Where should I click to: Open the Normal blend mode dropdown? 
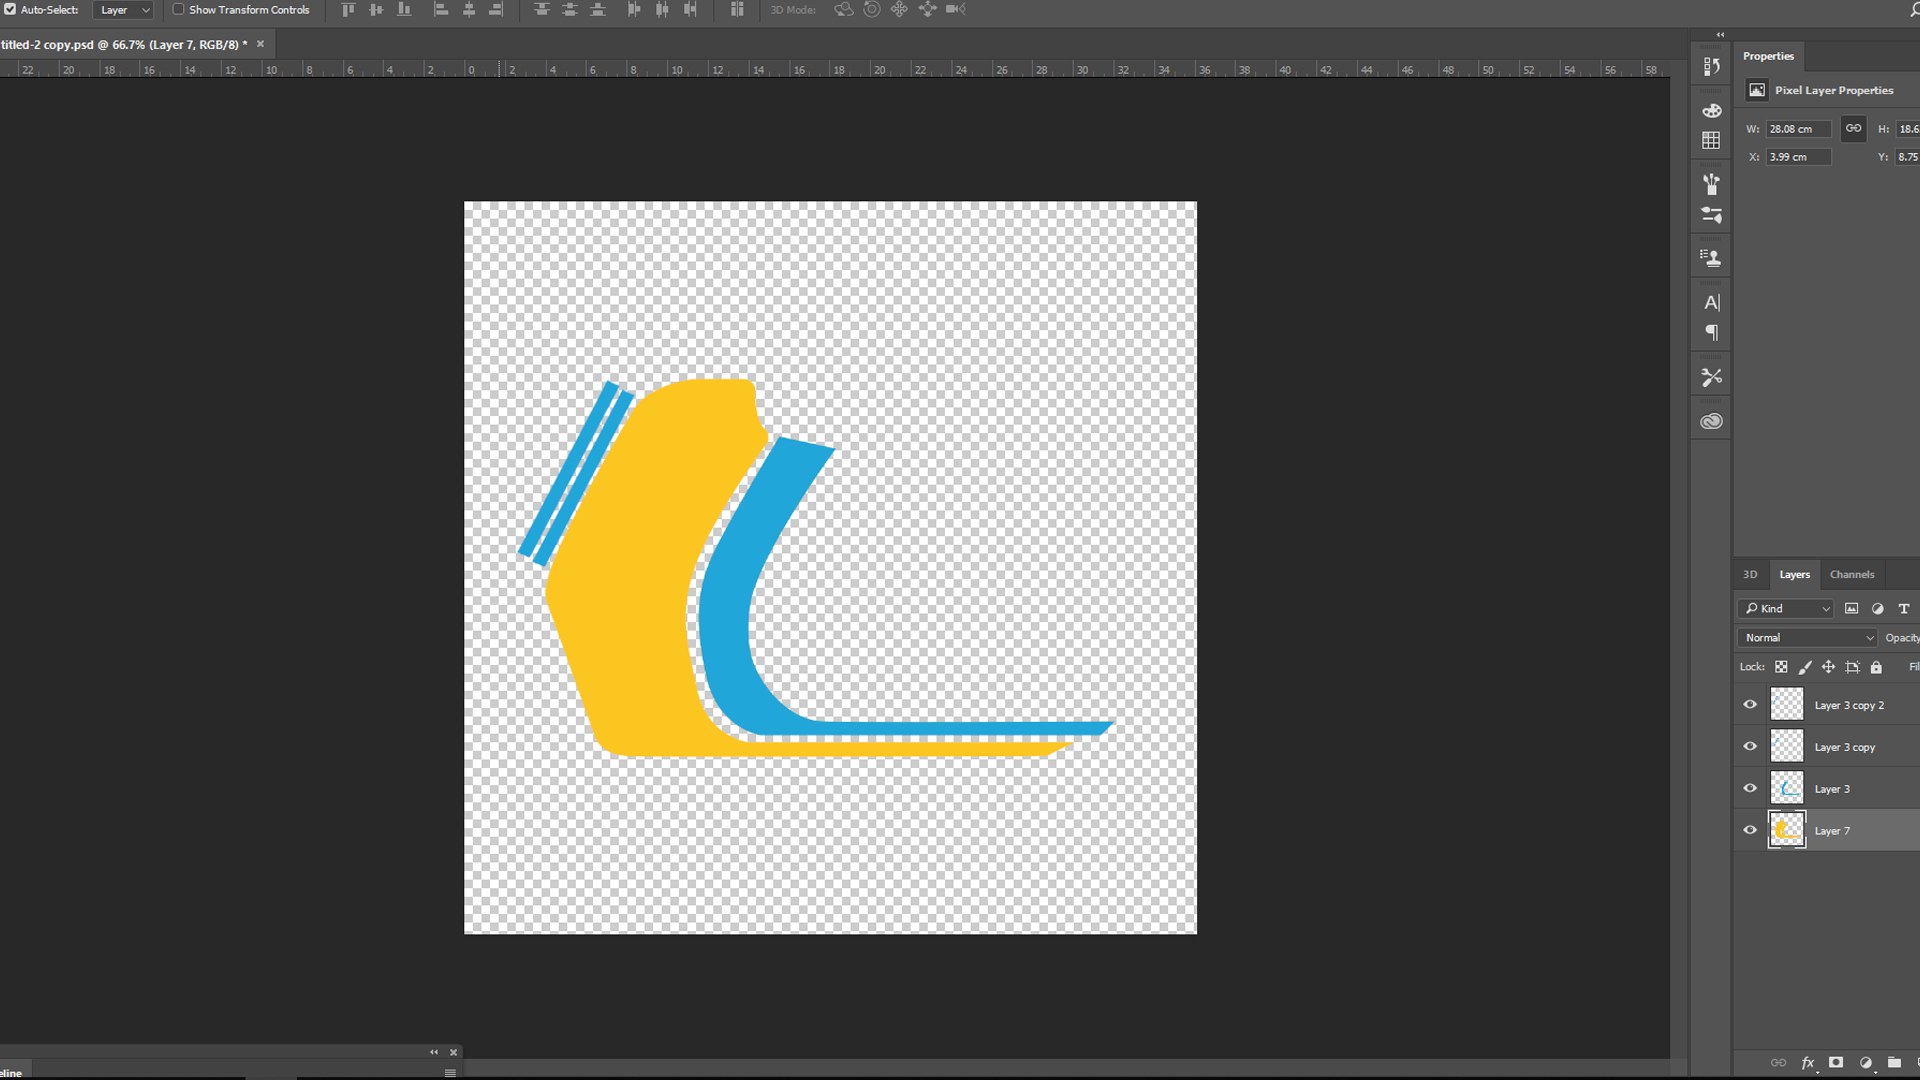pyautogui.click(x=1807, y=638)
